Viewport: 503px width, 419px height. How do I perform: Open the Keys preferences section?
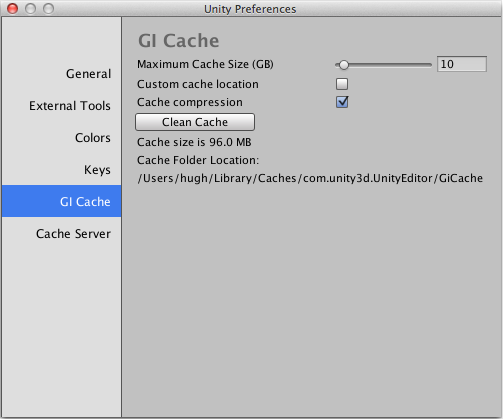97,170
